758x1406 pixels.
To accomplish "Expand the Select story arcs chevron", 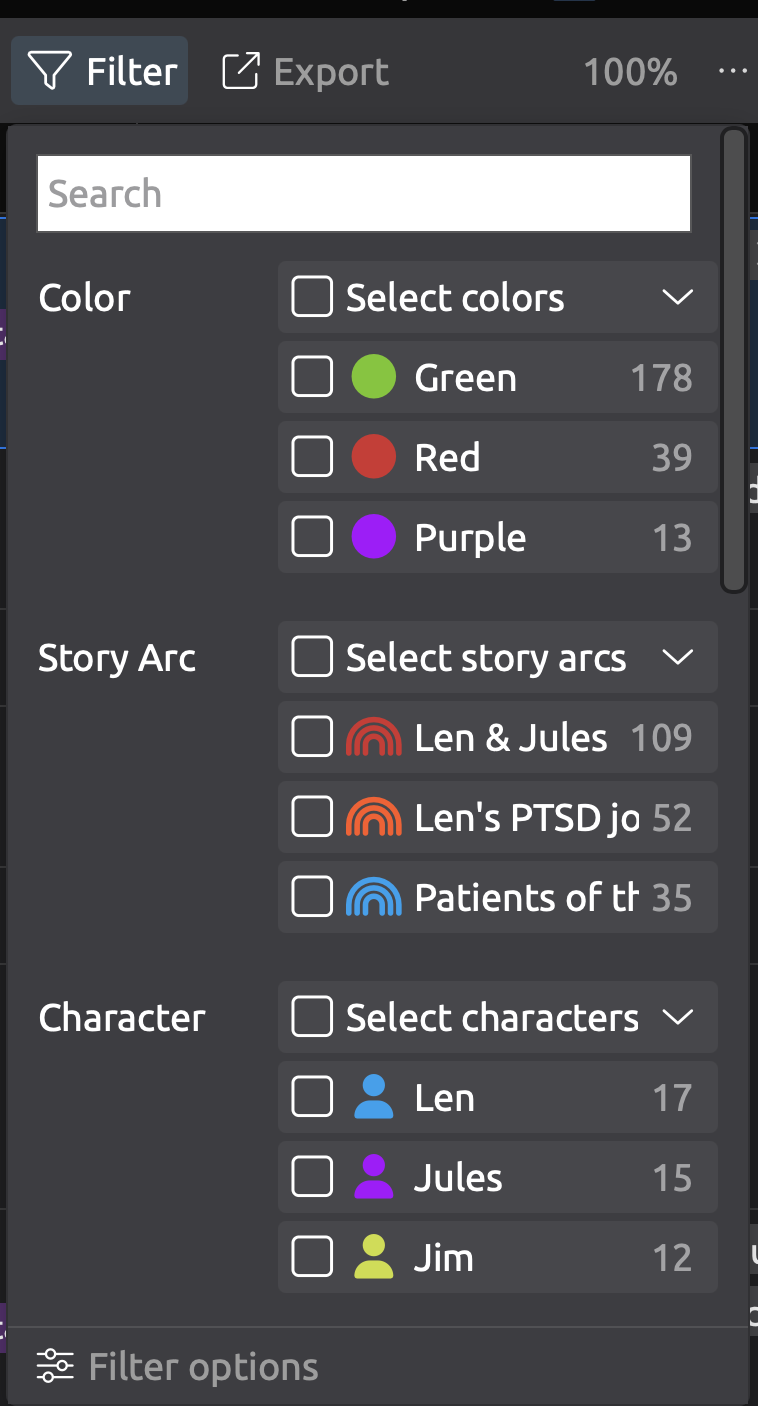I will (678, 657).
